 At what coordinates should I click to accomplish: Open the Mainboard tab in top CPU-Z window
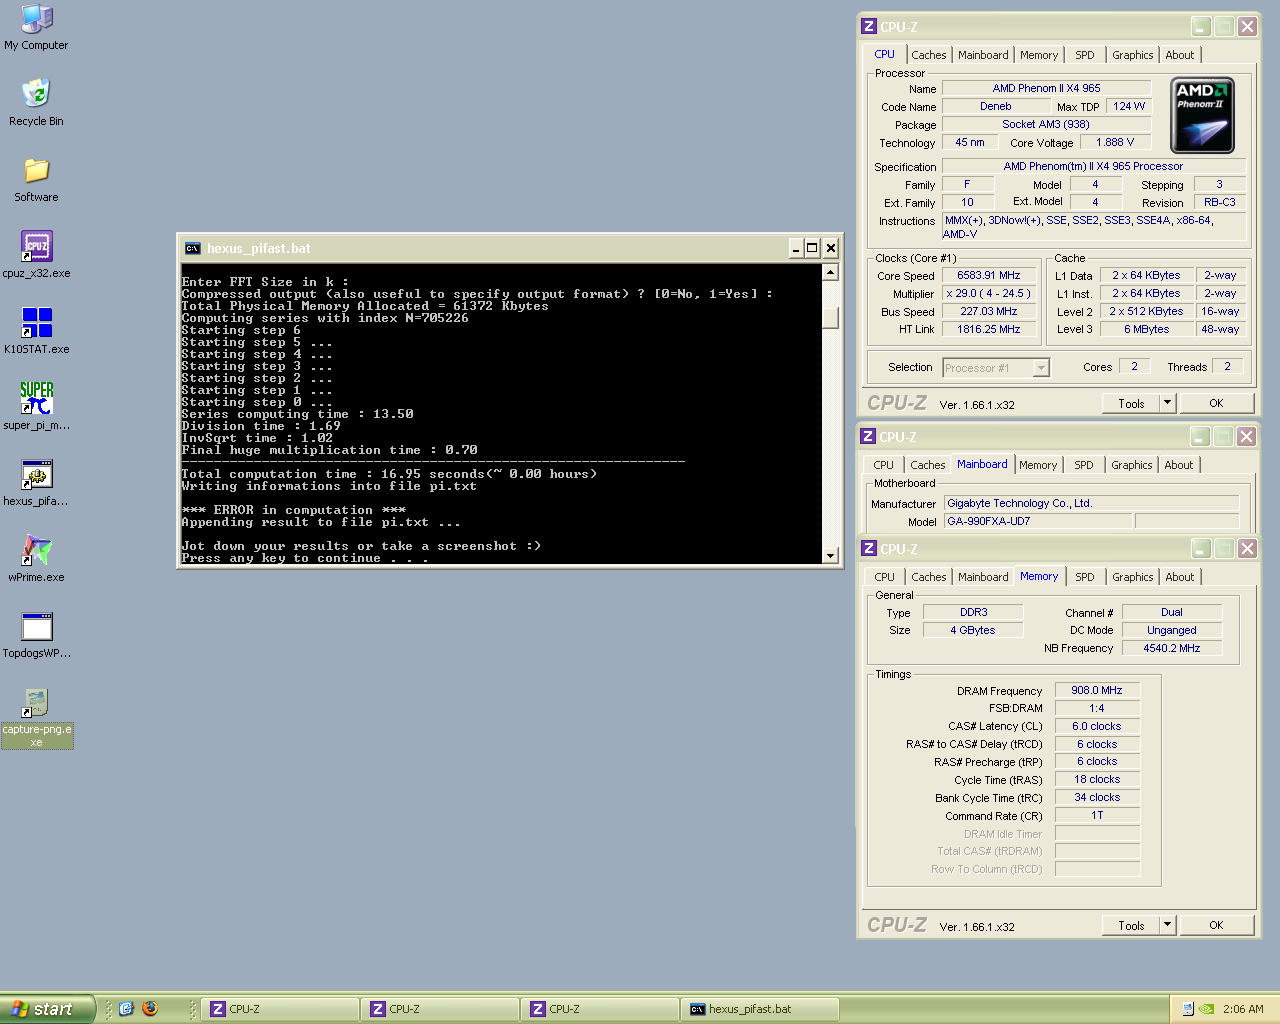click(983, 55)
